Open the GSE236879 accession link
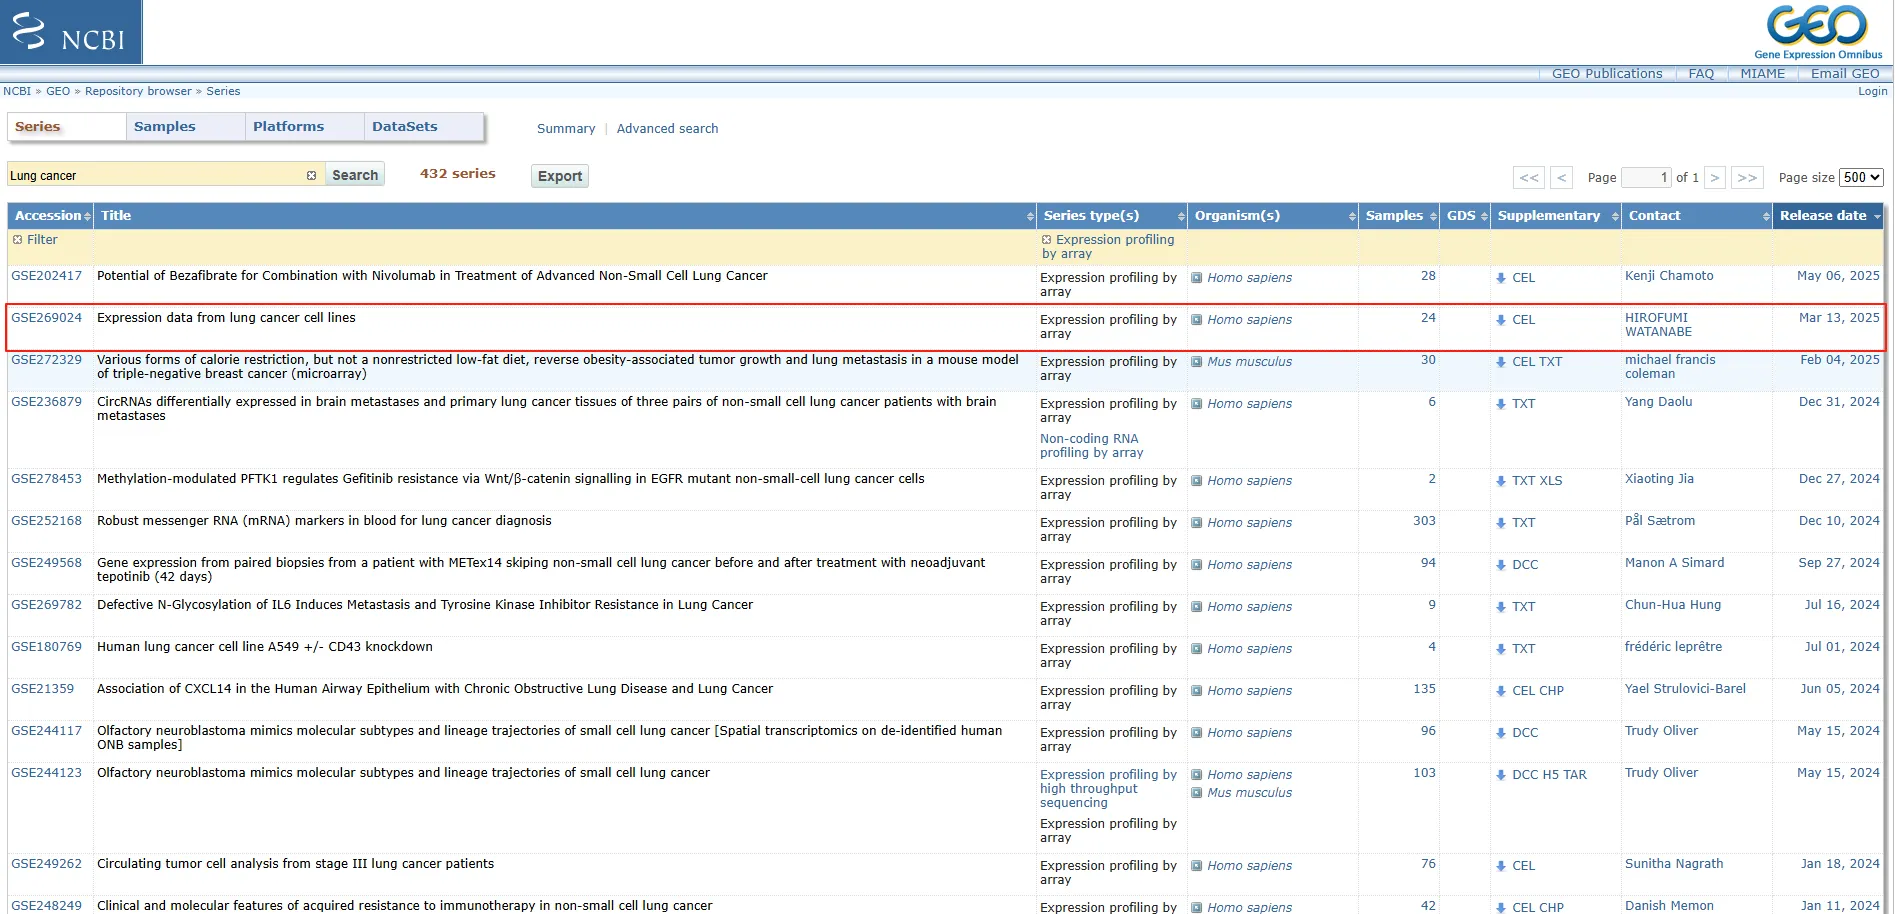The image size is (1895, 914). (46, 402)
